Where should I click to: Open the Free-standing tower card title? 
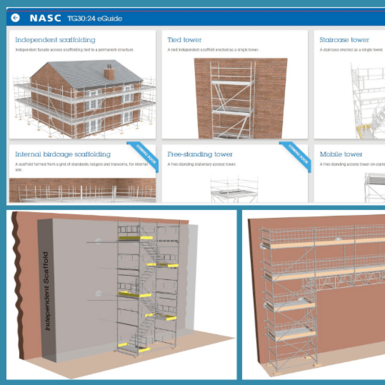point(200,154)
